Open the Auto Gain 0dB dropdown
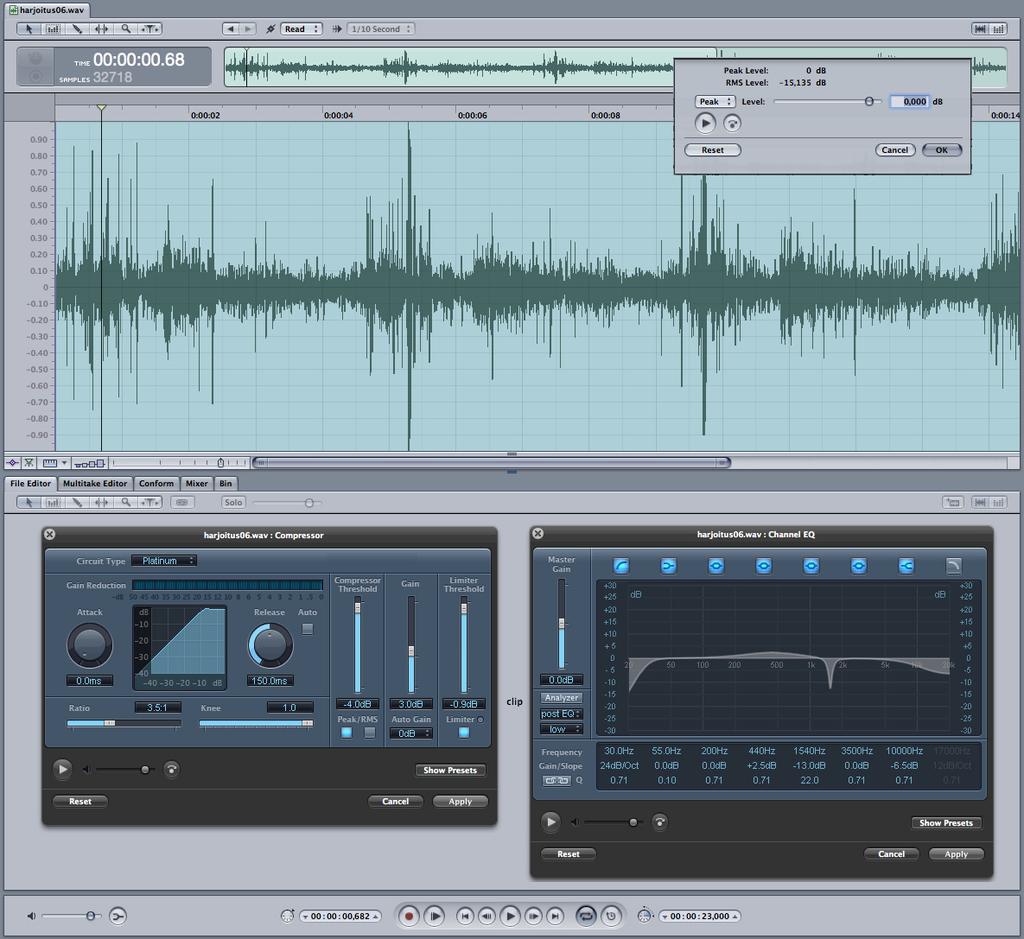The width and height of the screenshot is (1024, 939). coord(411,733)
